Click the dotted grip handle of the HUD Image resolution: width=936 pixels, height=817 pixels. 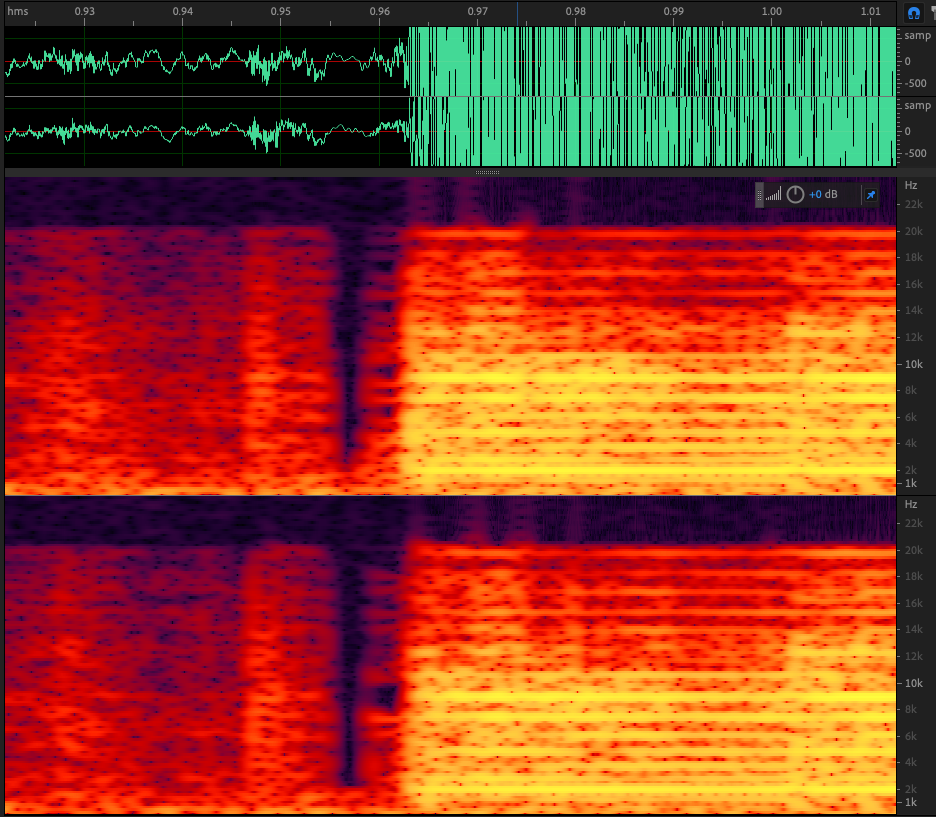pyautogui.click(x=759, y=193)
